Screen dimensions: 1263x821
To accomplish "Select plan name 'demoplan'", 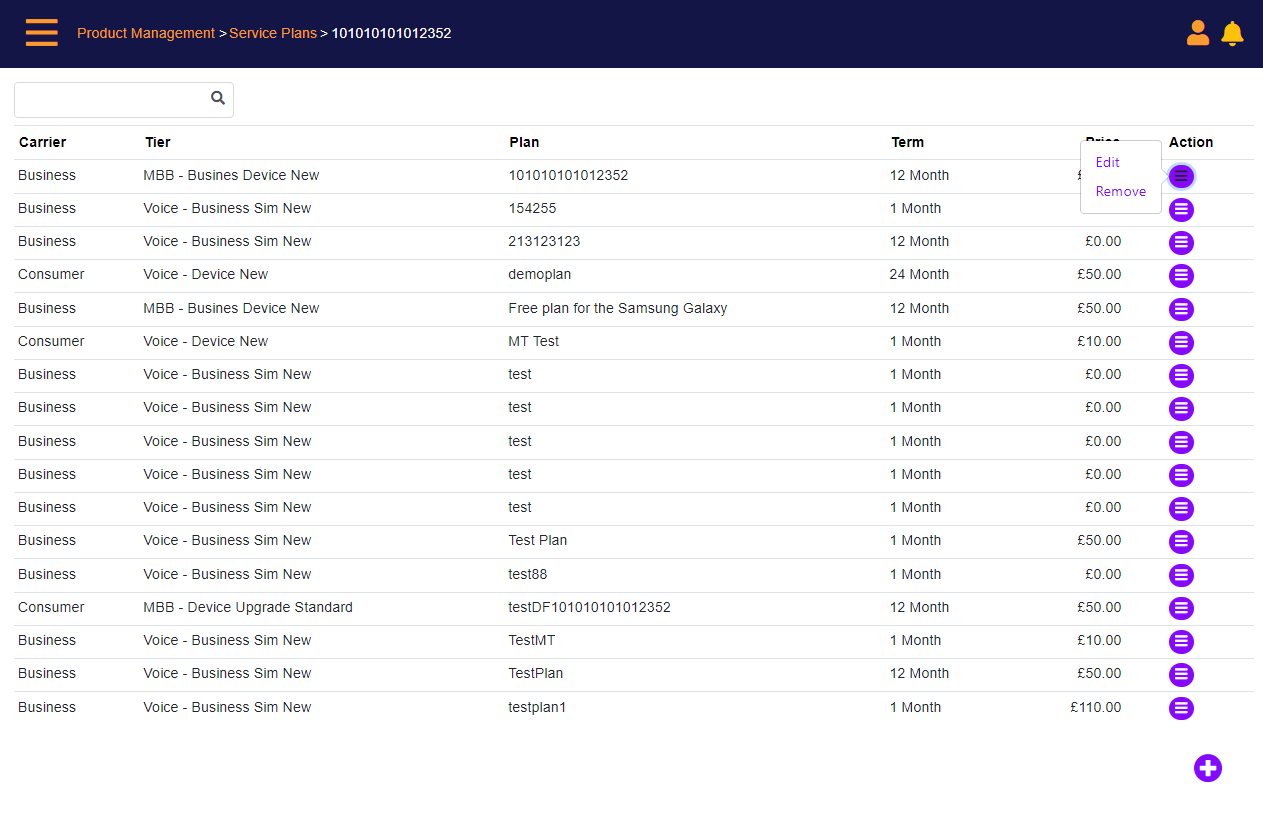I will (540, 274).
